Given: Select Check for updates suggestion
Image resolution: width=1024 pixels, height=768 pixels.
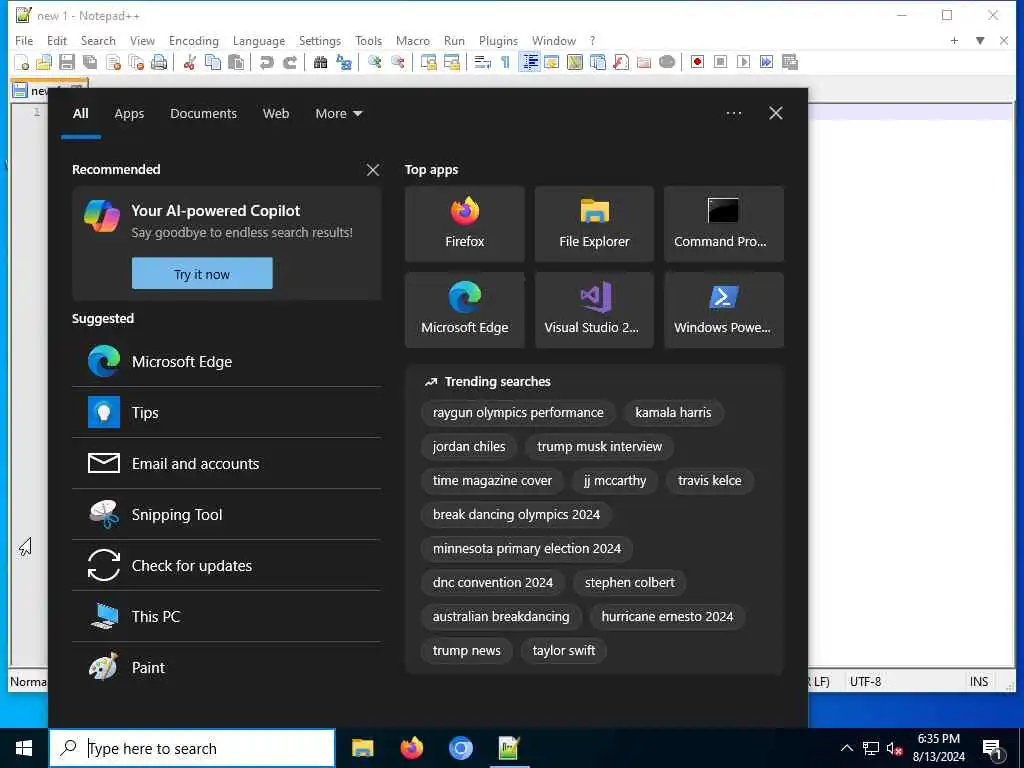Looking at the screenshot, I should pos(227,566).
